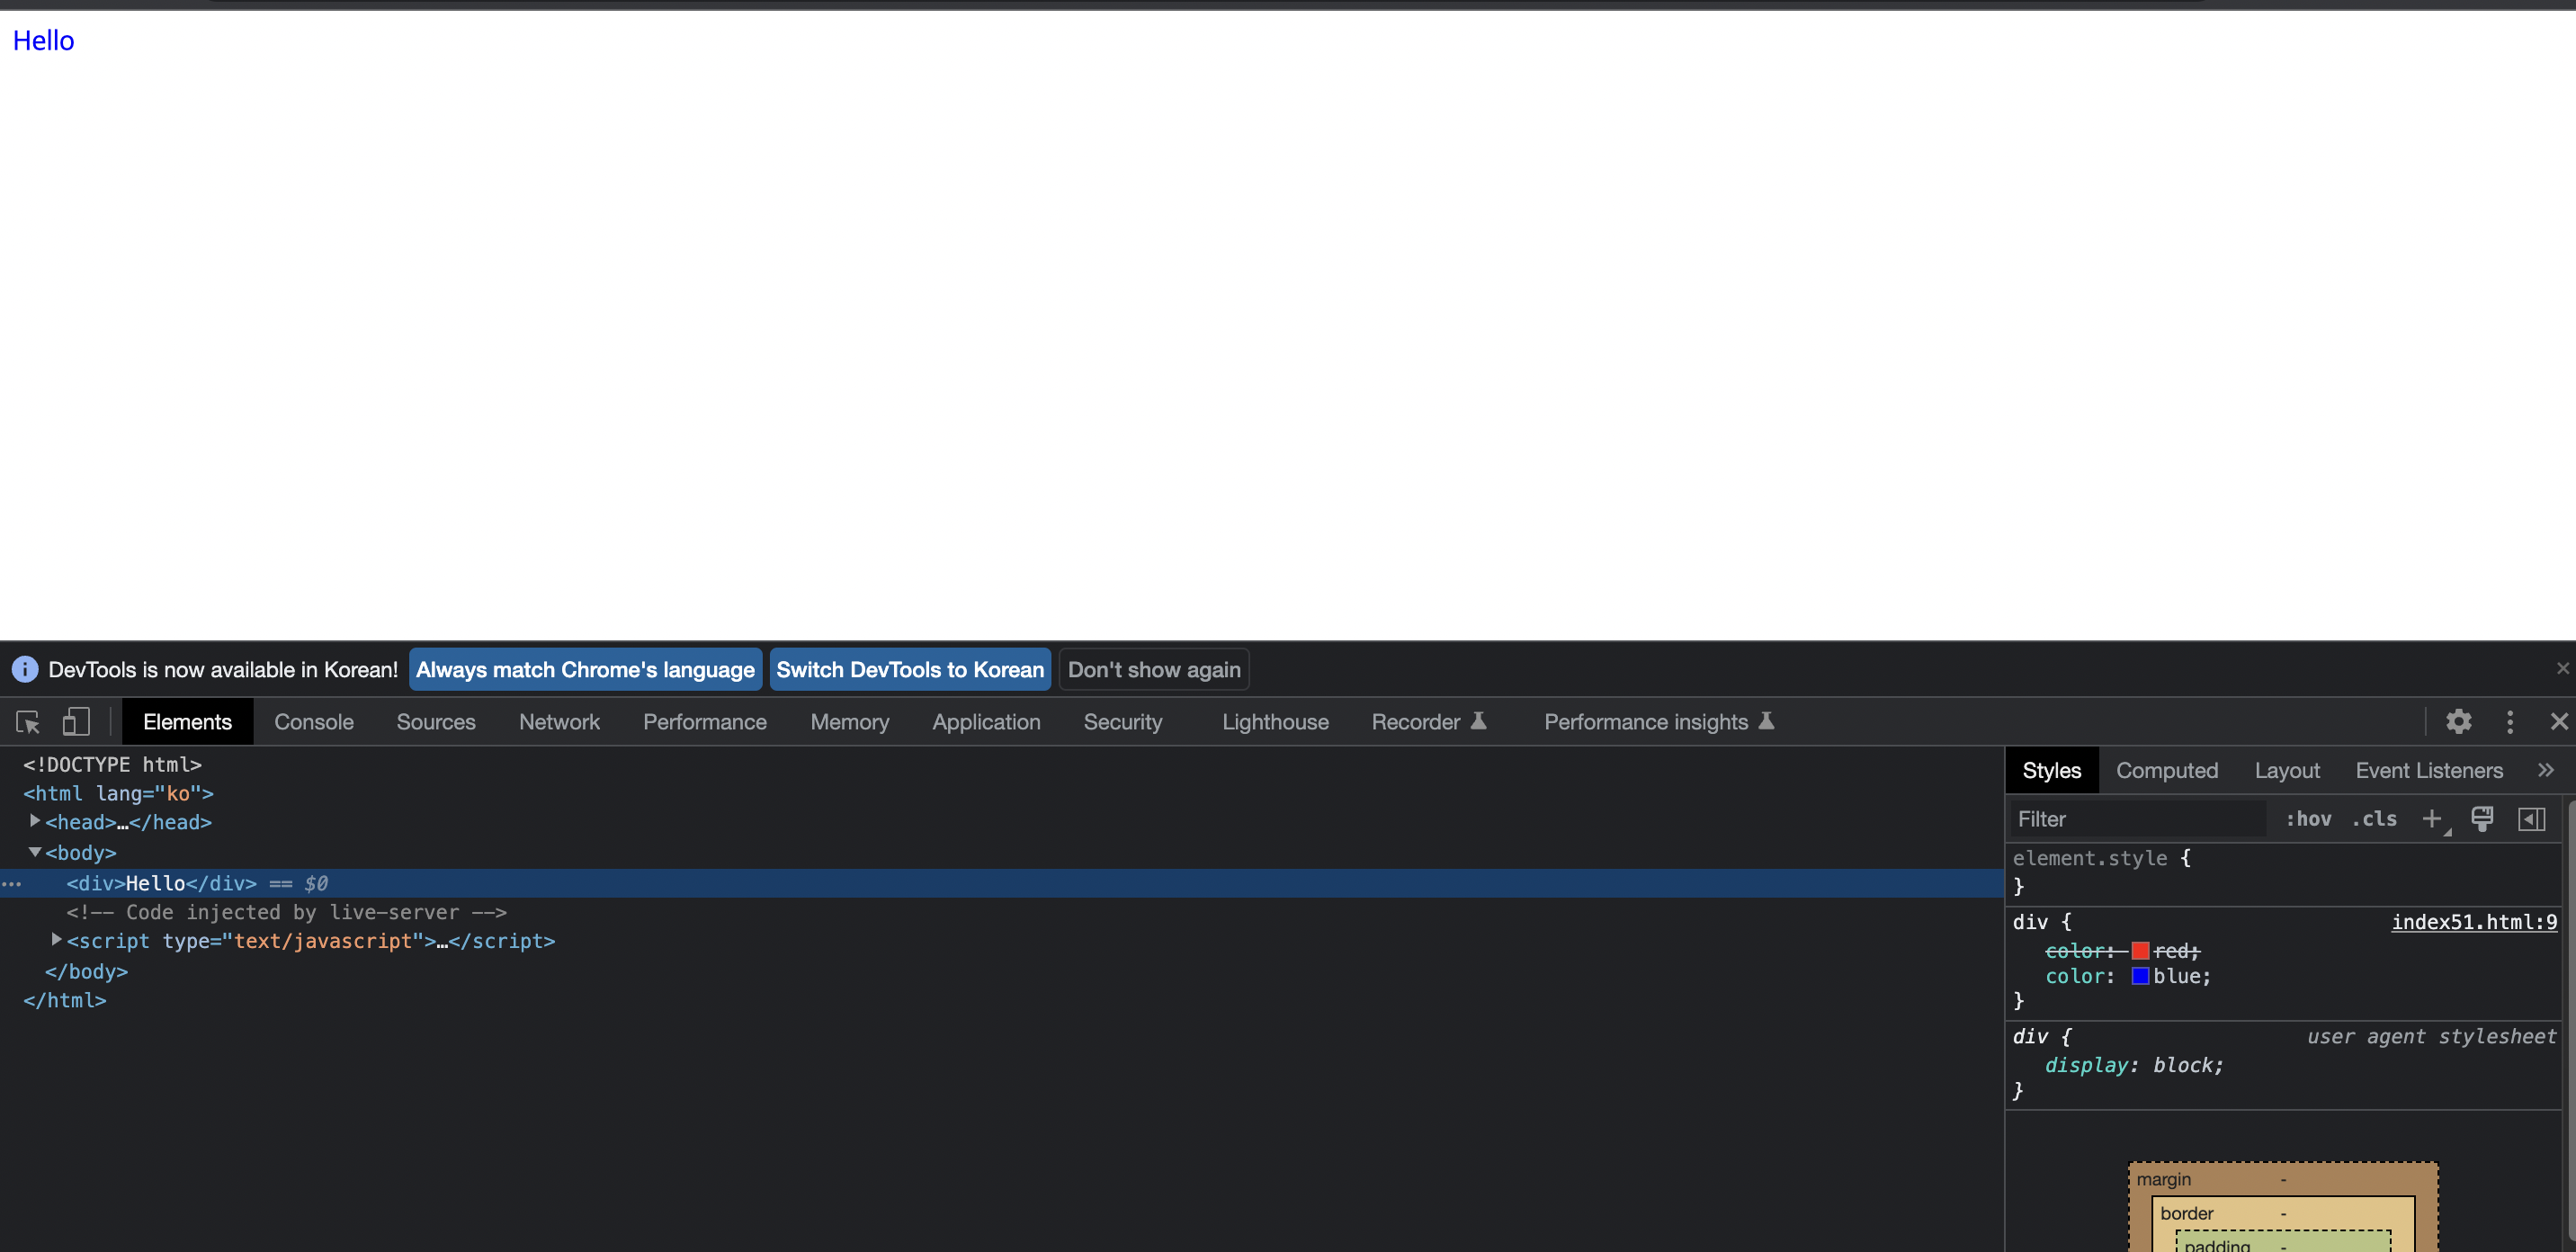
Task: Open the Application tab
Action: [986, 721]
